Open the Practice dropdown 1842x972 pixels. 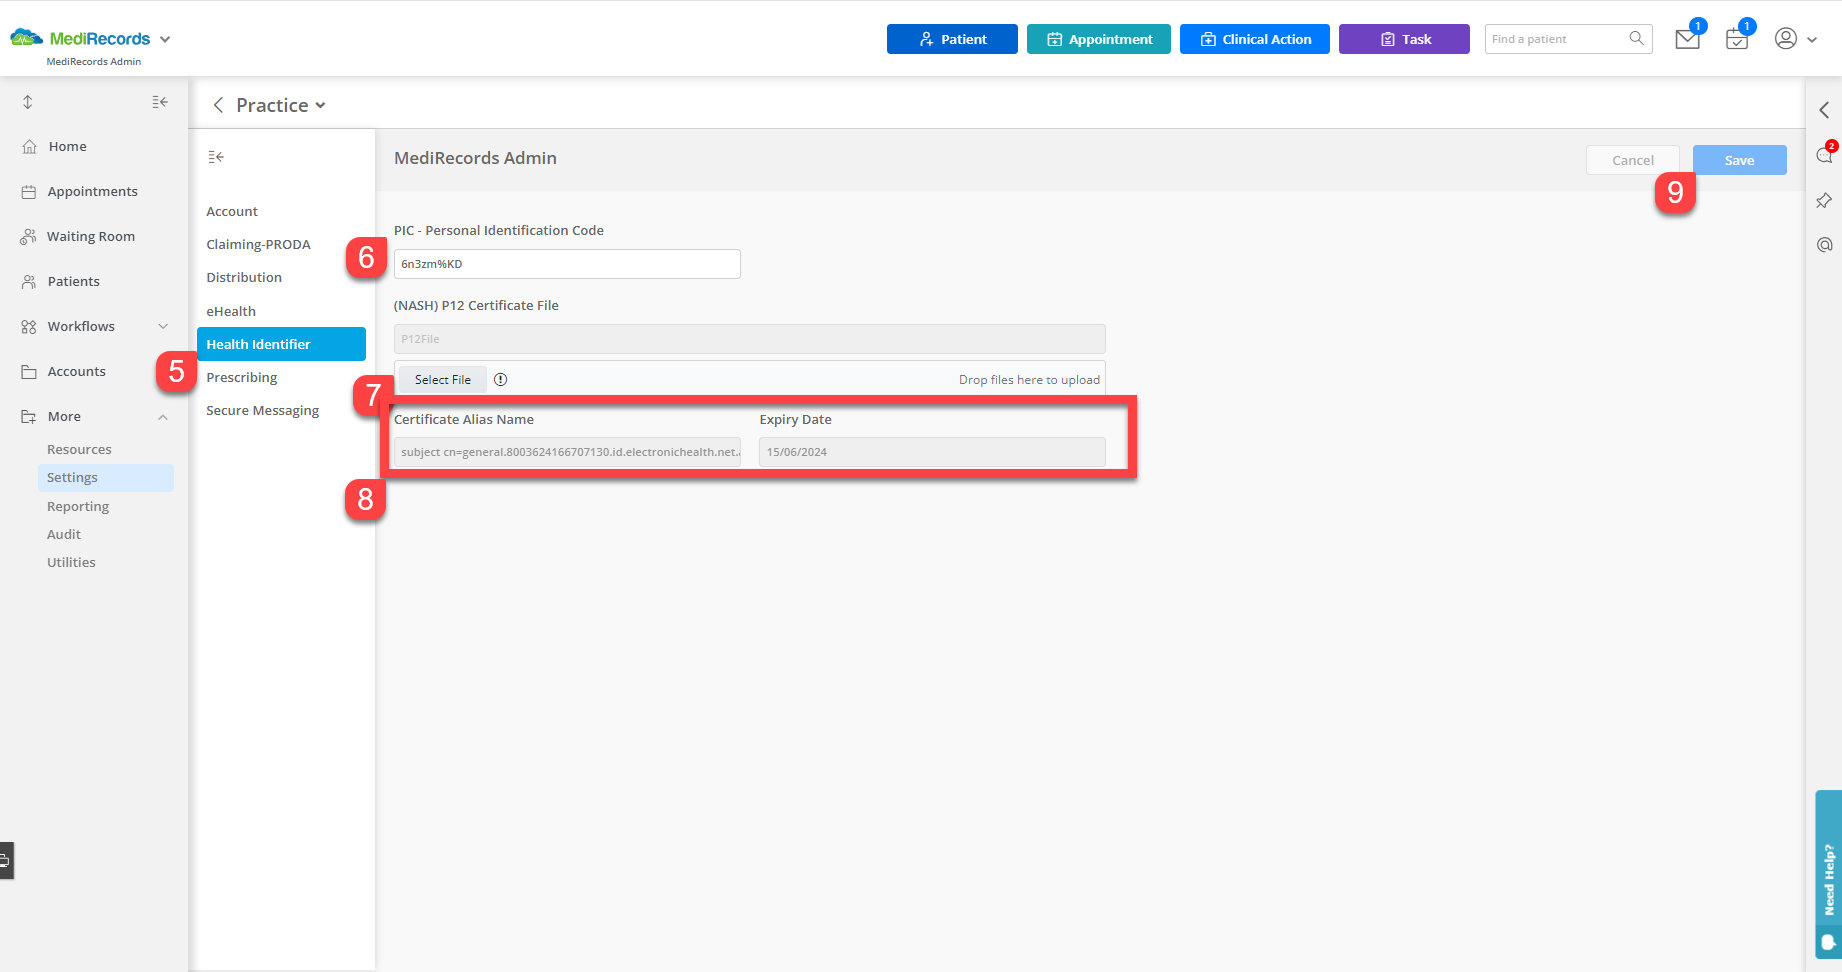(x=281, y=105)
